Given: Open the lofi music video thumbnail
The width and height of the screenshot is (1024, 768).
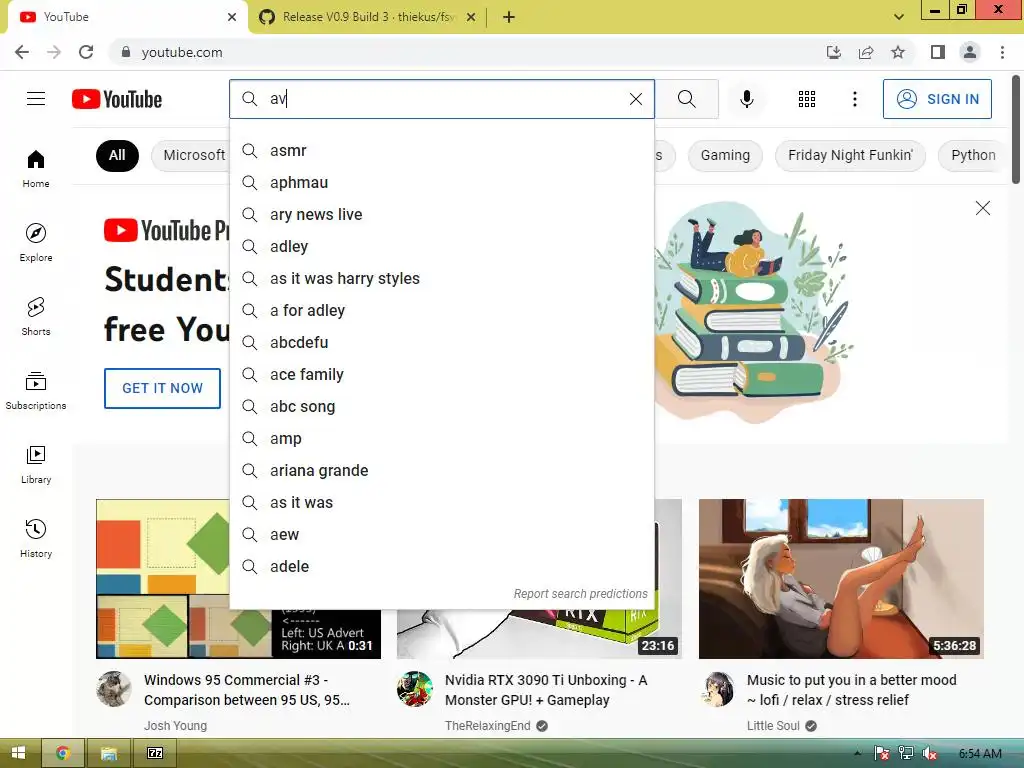Looking at the screenshot, I should tap(841, 579).
